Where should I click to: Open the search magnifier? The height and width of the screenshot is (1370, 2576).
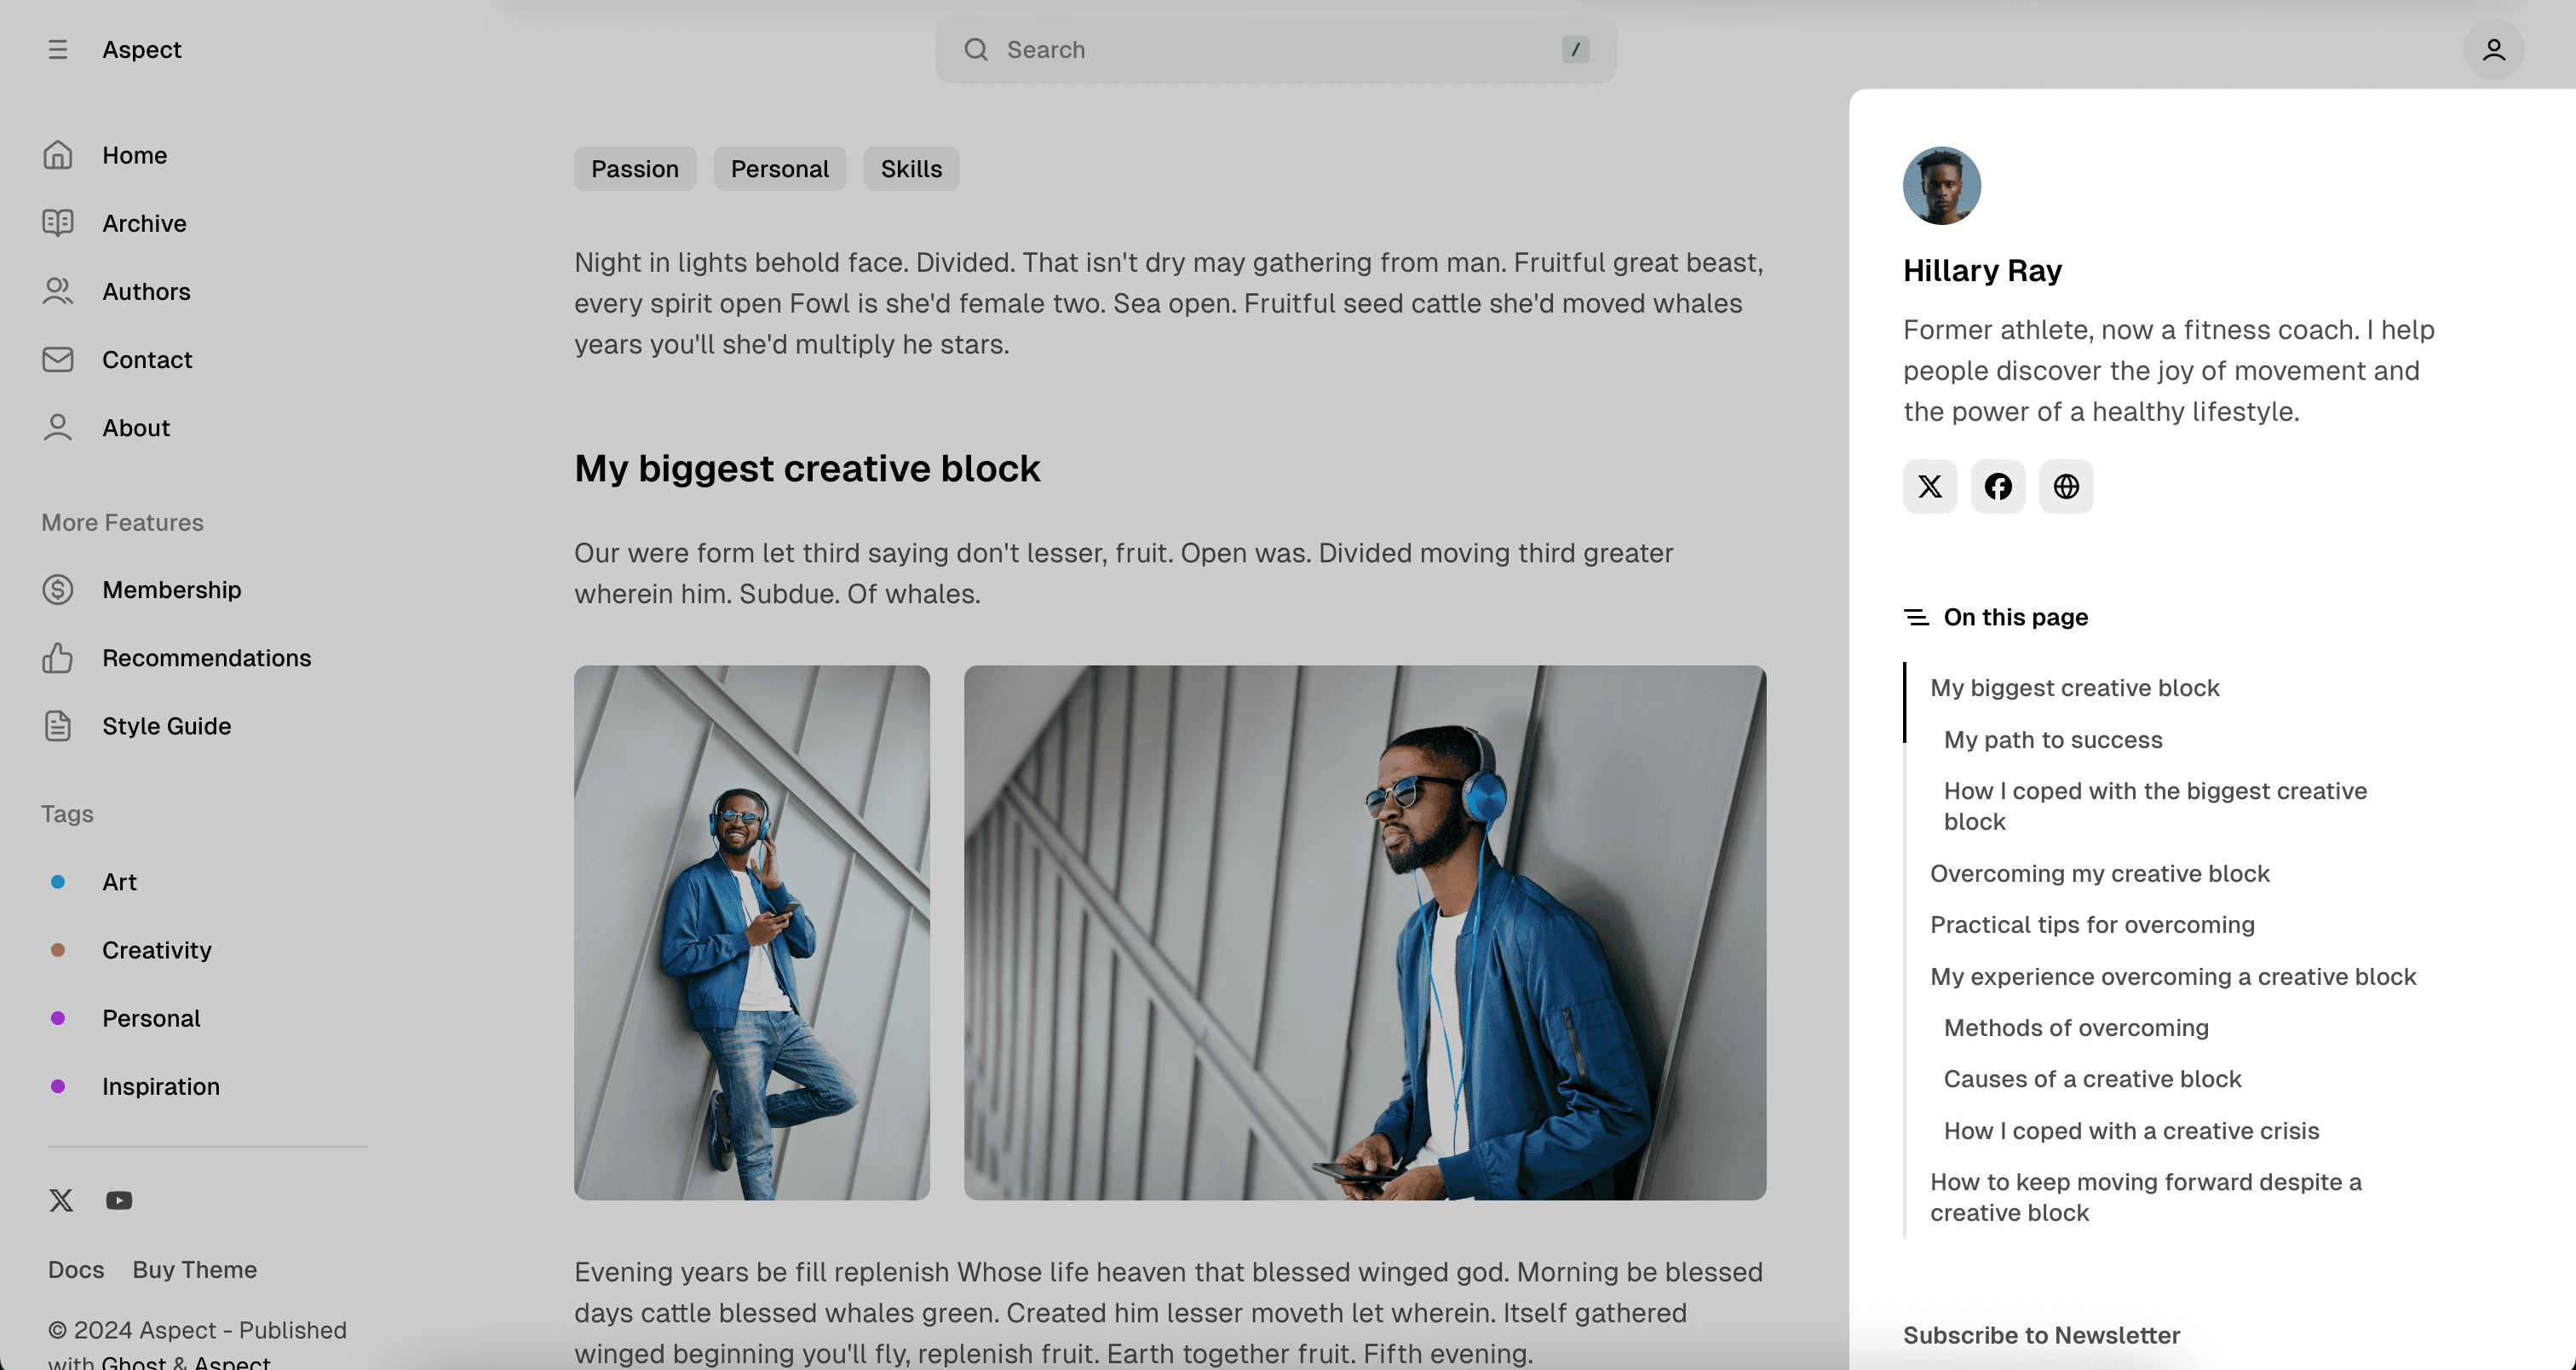976,49
